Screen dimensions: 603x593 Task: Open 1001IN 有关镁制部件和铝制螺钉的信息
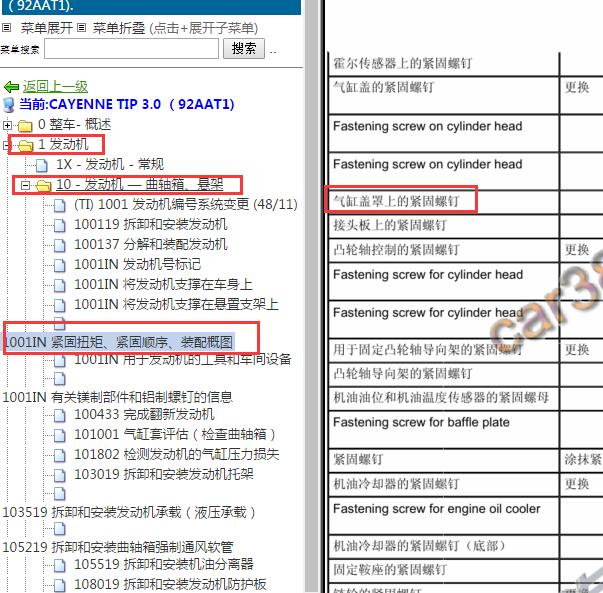[118, 397]
